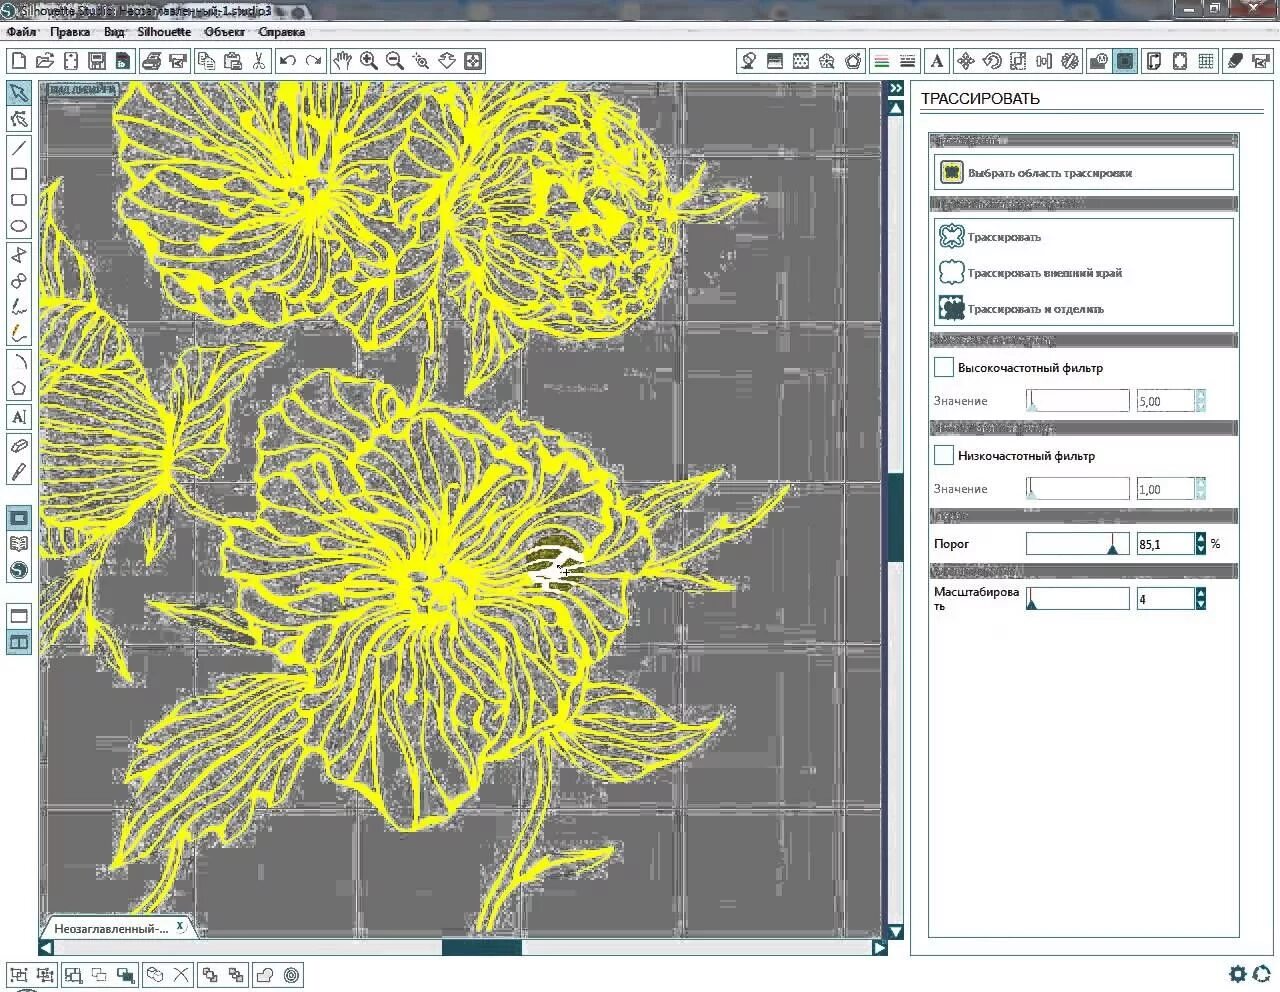Viewport: 1280px width, 992px height.
Task: Increase the Масштабирование value with up arrow
Action: tap(1201, 593)
